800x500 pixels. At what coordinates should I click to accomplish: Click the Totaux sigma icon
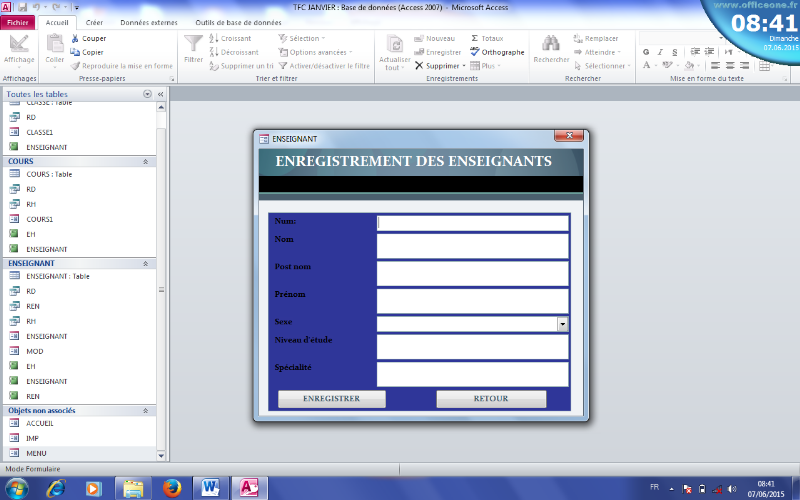click(475, 38)
